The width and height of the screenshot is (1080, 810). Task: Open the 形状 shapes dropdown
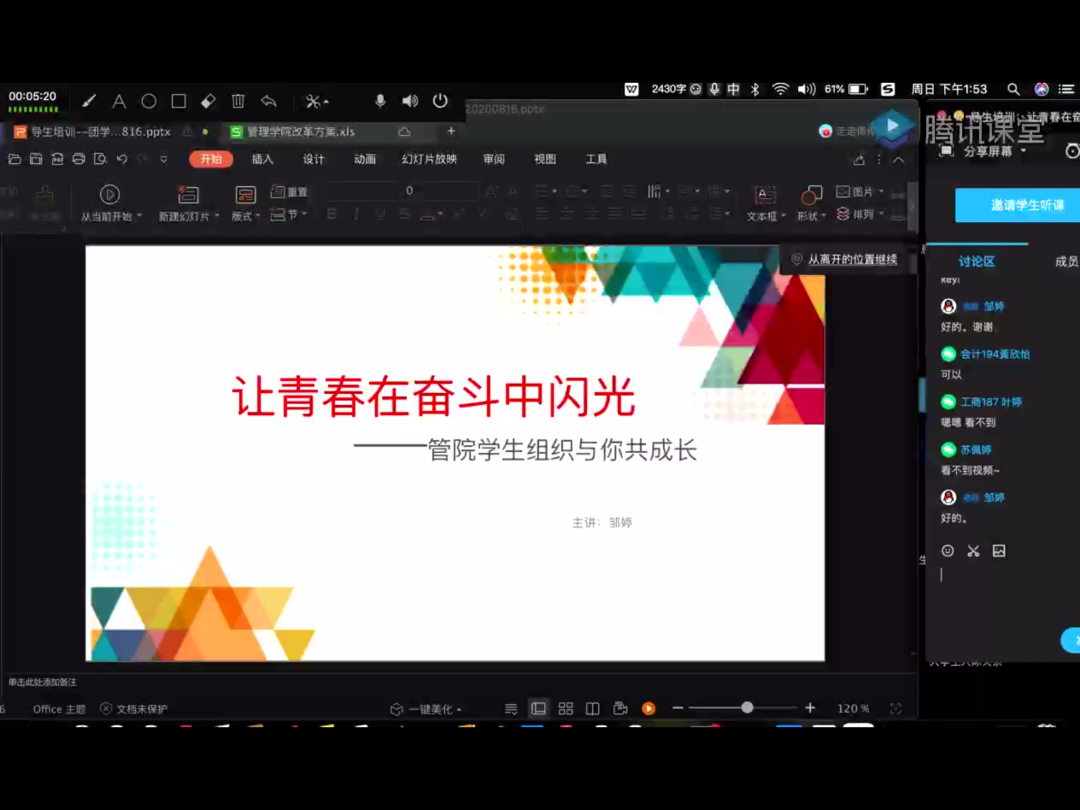point(810,216)
